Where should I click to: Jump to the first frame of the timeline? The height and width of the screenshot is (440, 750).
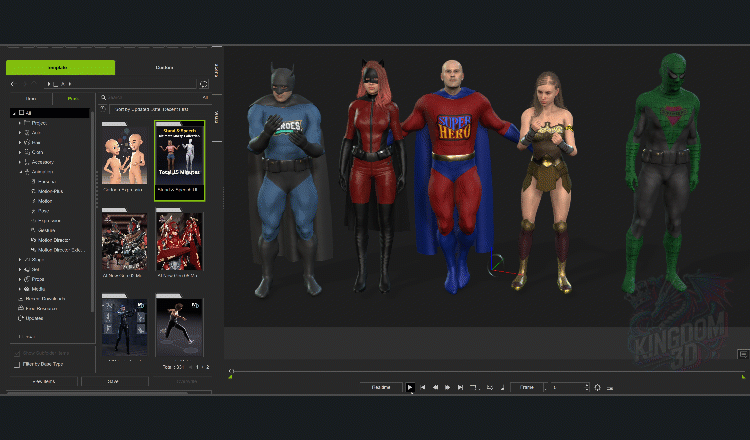(x=422, y=387)
